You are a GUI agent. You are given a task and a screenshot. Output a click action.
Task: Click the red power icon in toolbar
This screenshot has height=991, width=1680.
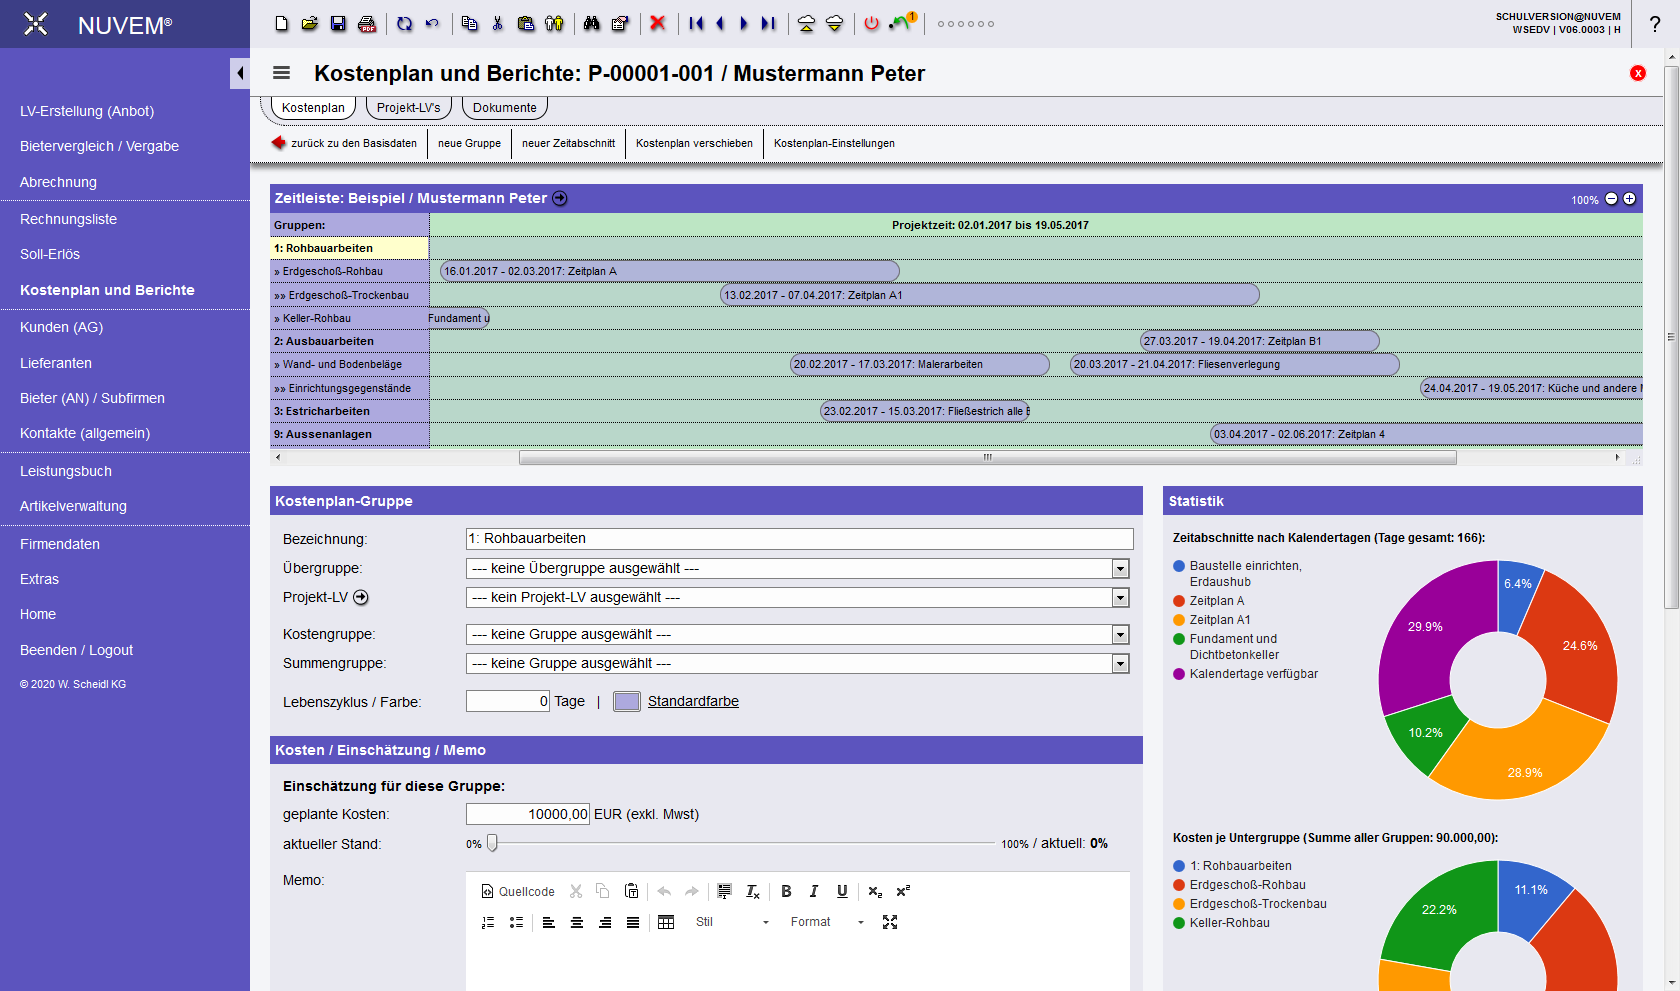[871, 23]
